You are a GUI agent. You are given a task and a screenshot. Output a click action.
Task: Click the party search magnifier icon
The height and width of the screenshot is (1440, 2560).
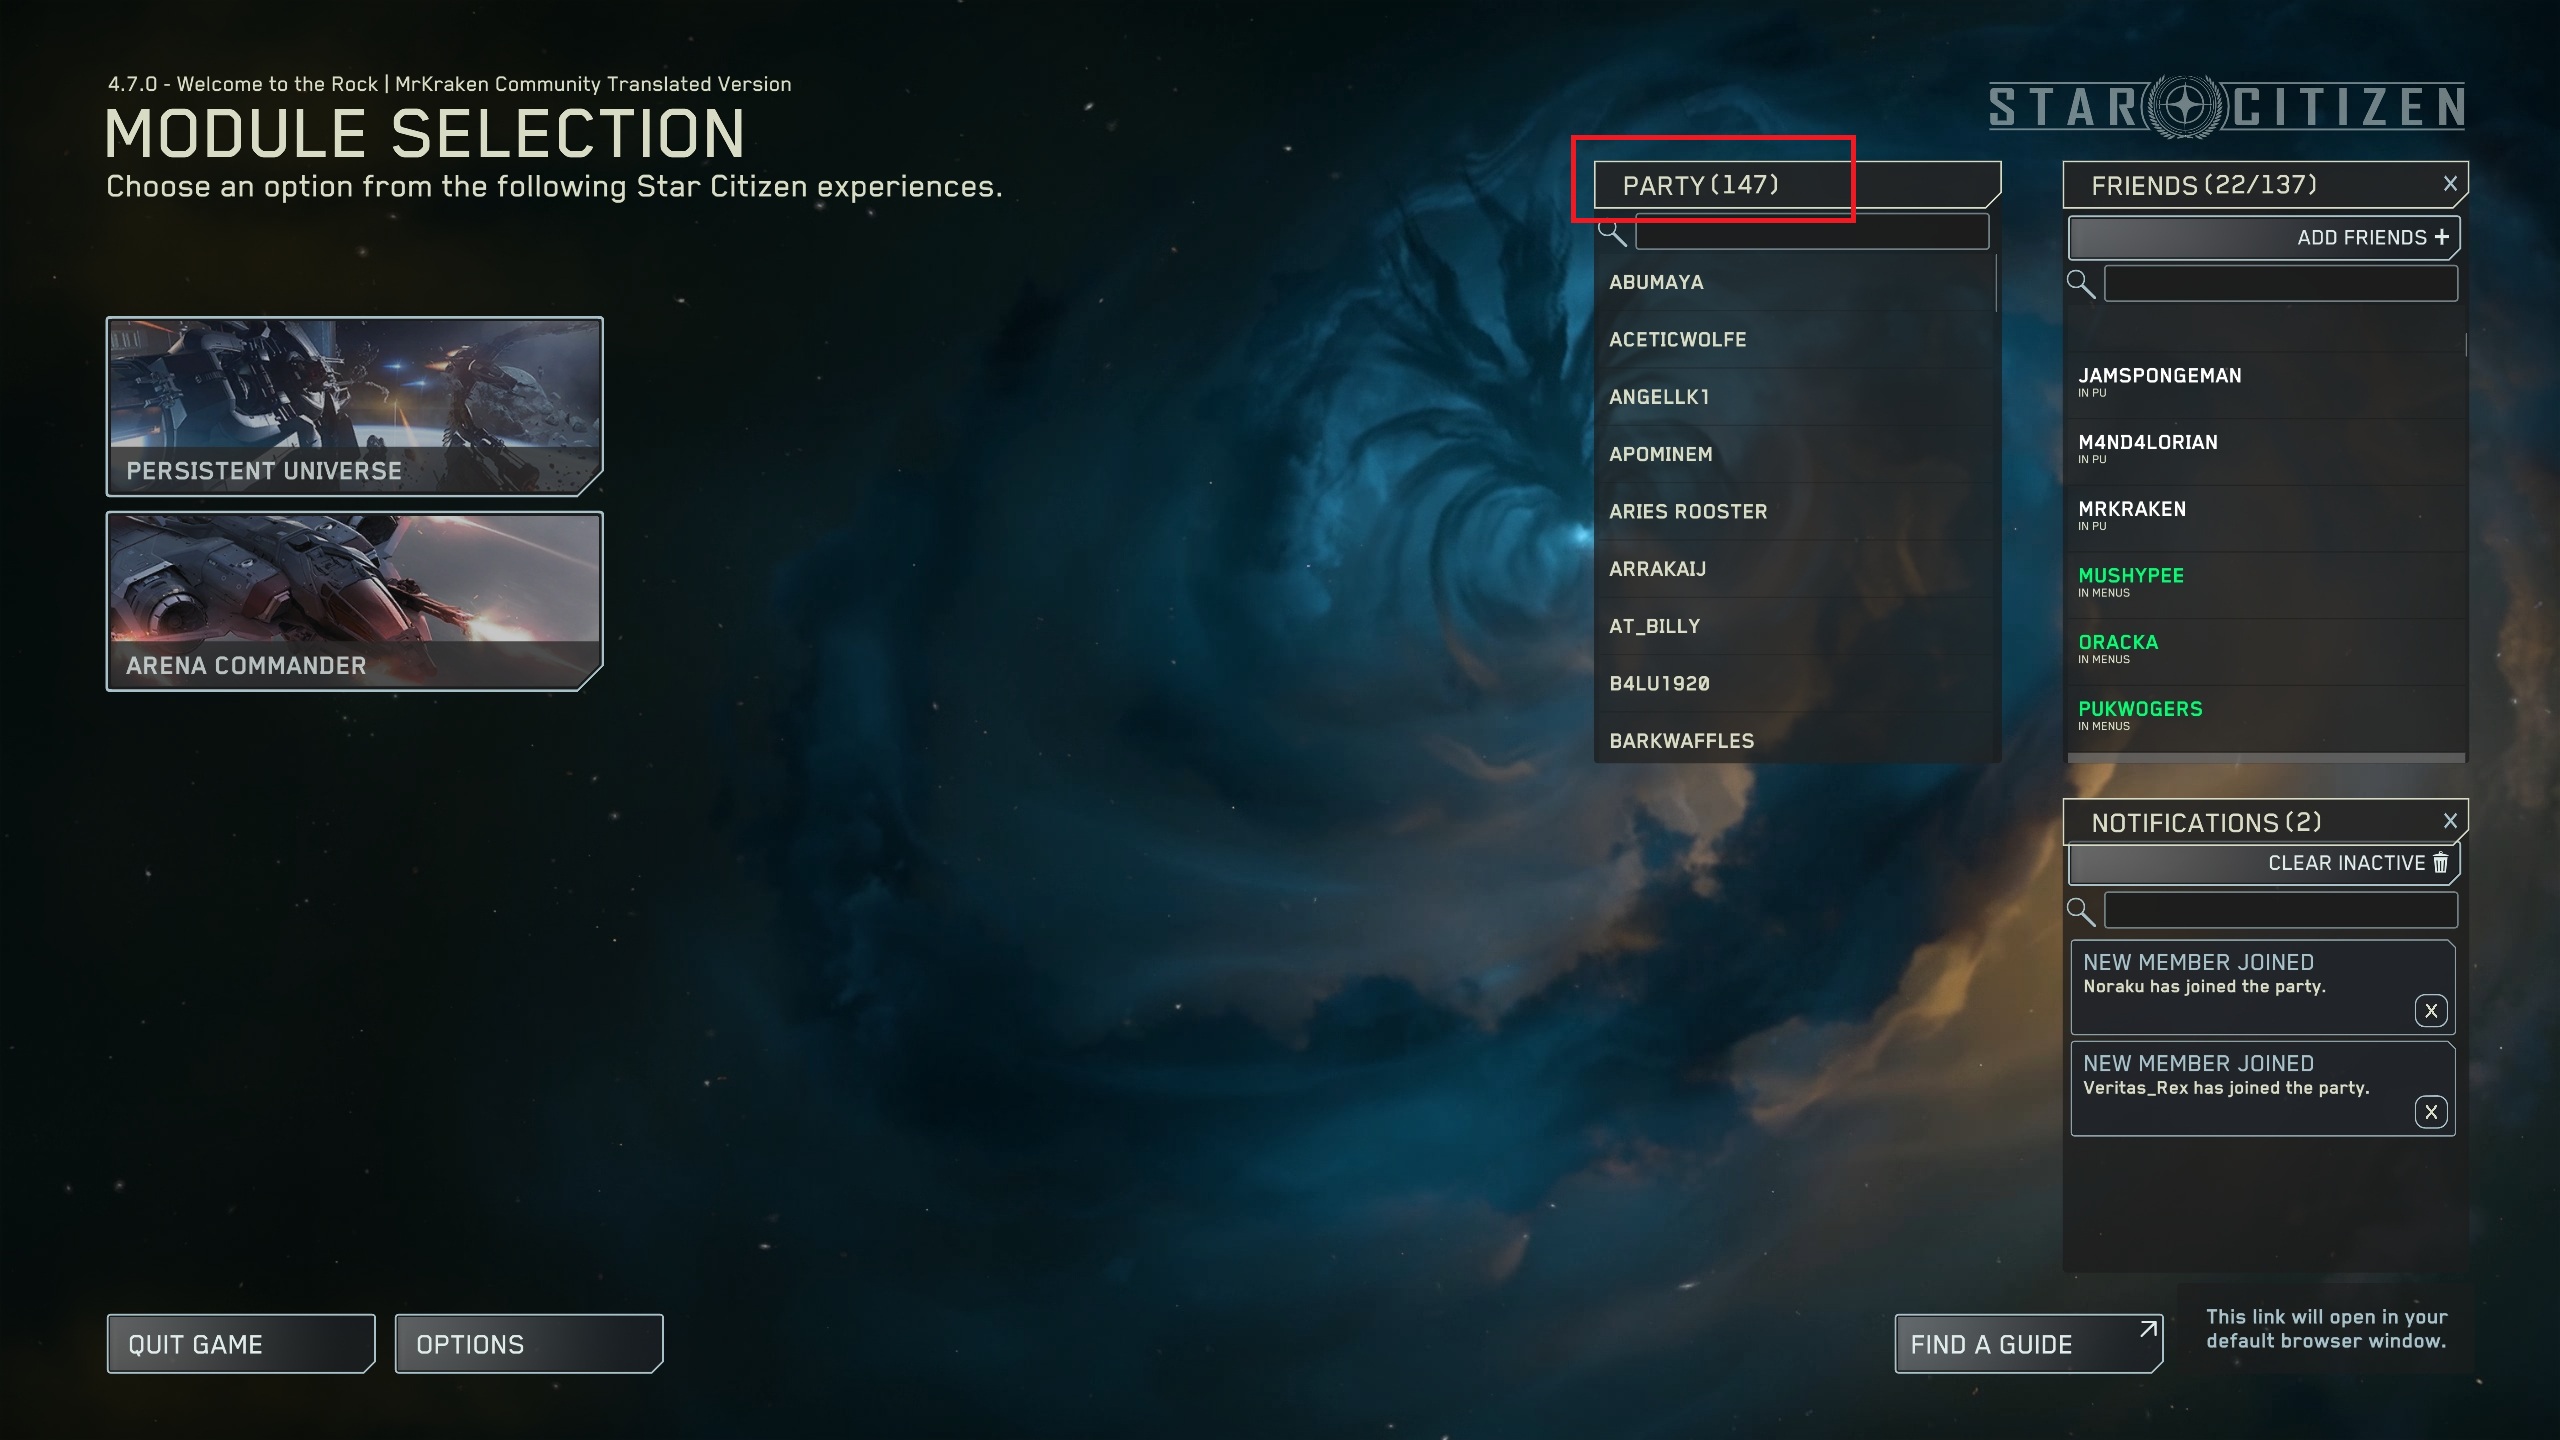(x=1612, y=234)
